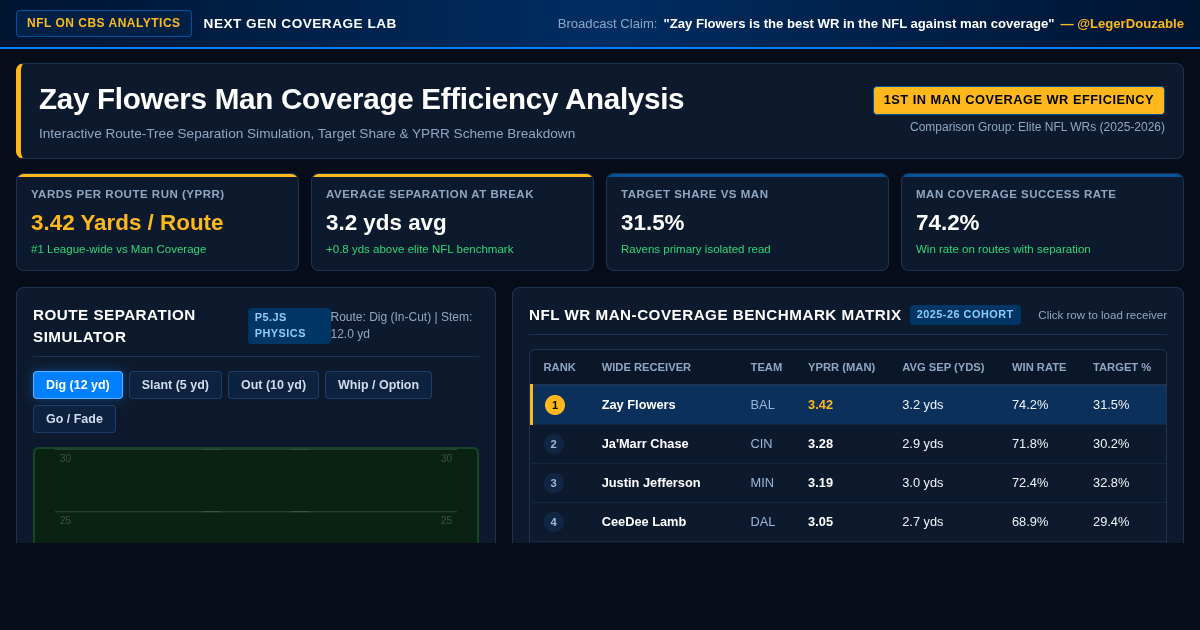
Task: Click the 32.8% target percent cell
Action: (x=1111, y=483)
